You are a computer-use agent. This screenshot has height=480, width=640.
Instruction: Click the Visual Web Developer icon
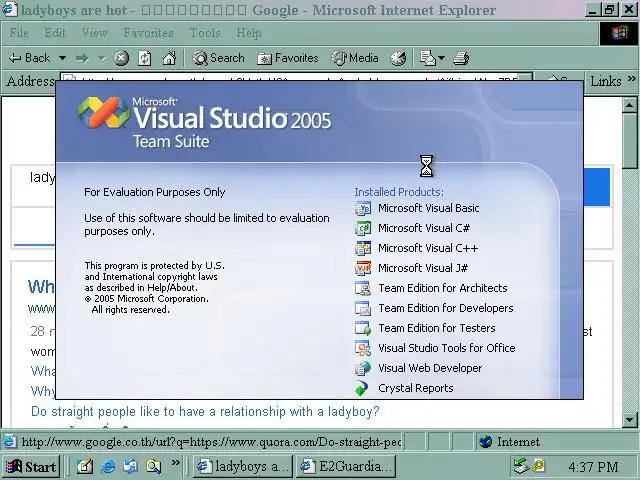click(362, 368)
